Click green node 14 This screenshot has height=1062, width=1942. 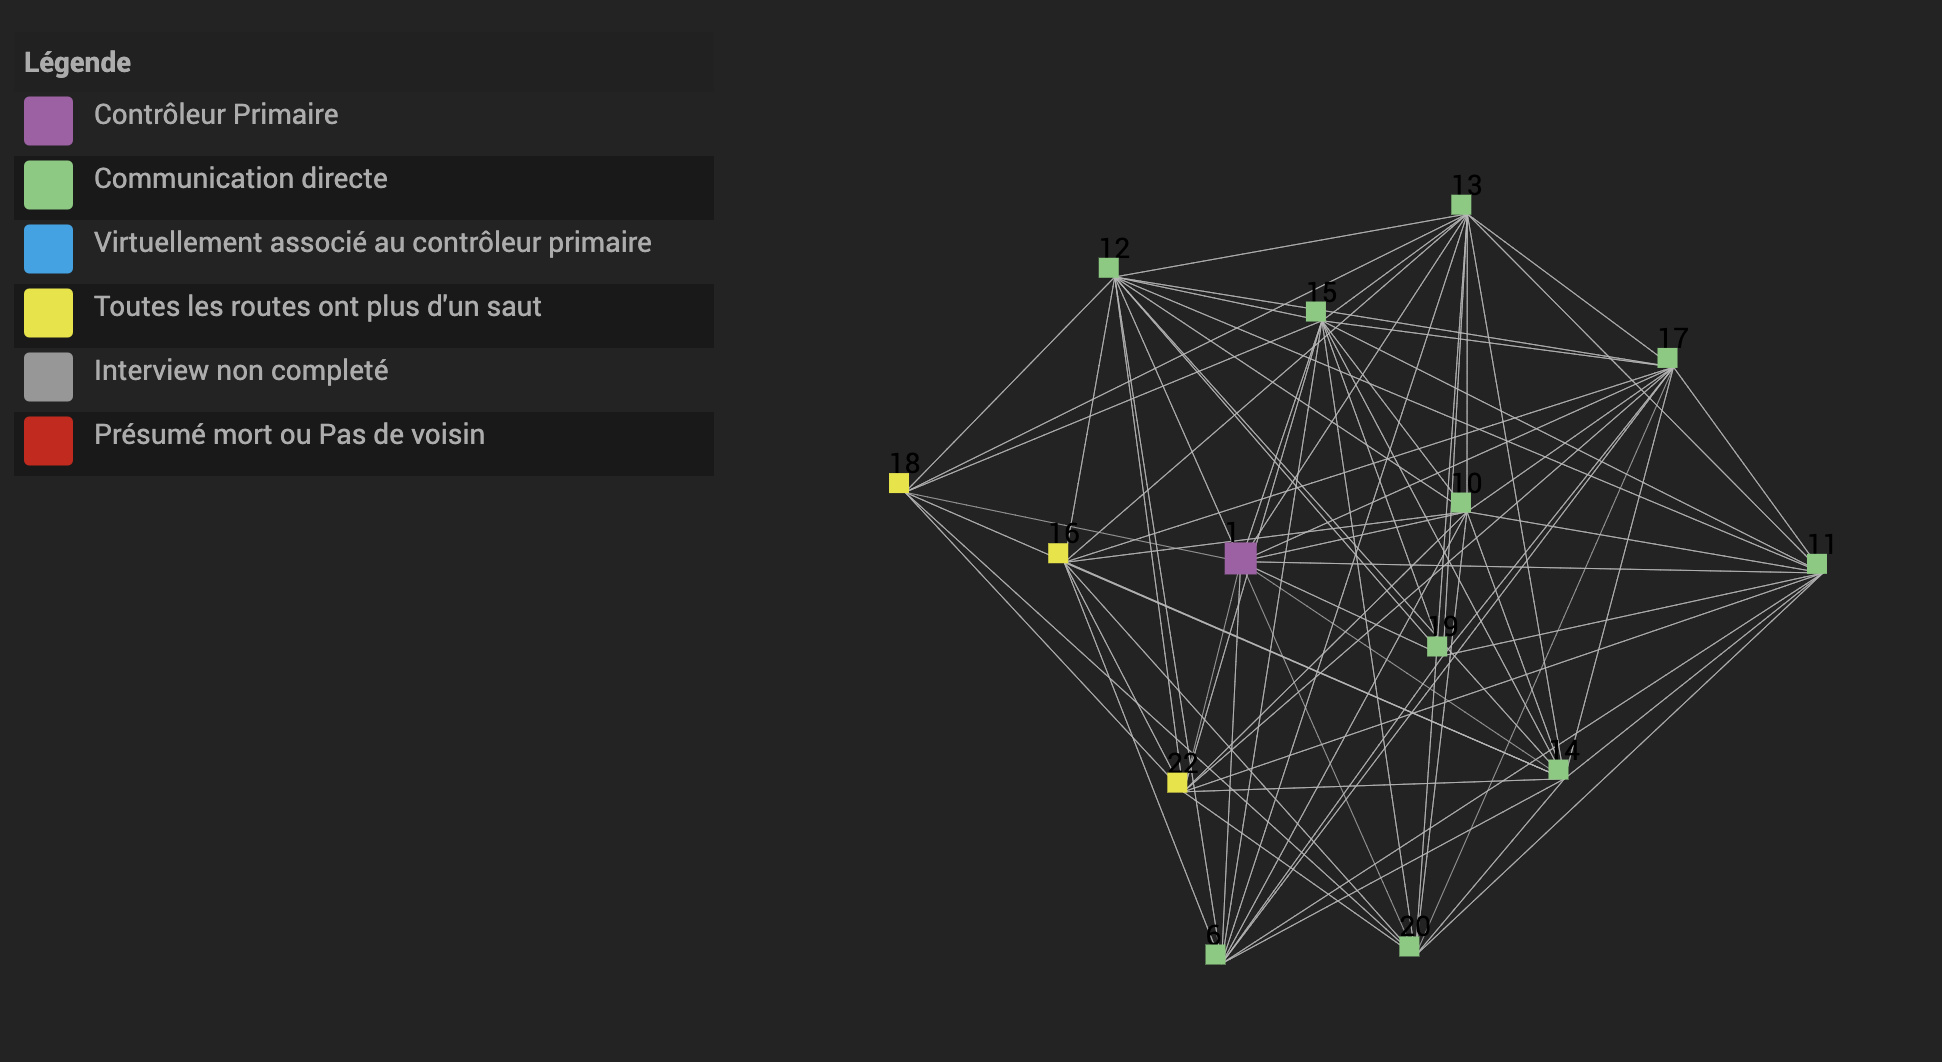click(1558, 770)
